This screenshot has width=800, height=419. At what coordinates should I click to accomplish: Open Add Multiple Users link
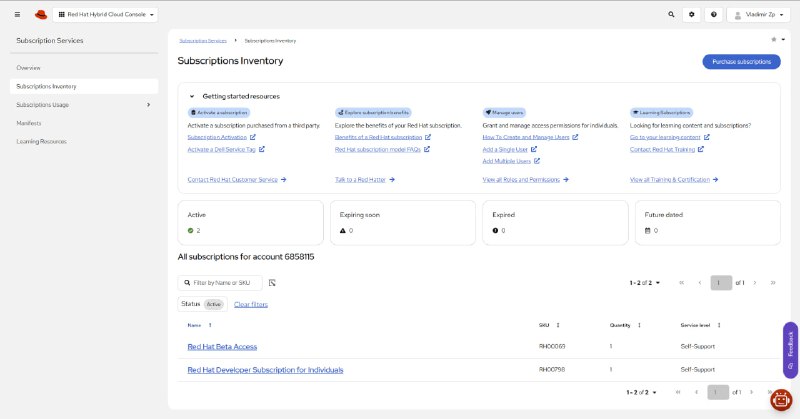click(x=511, y=161)
